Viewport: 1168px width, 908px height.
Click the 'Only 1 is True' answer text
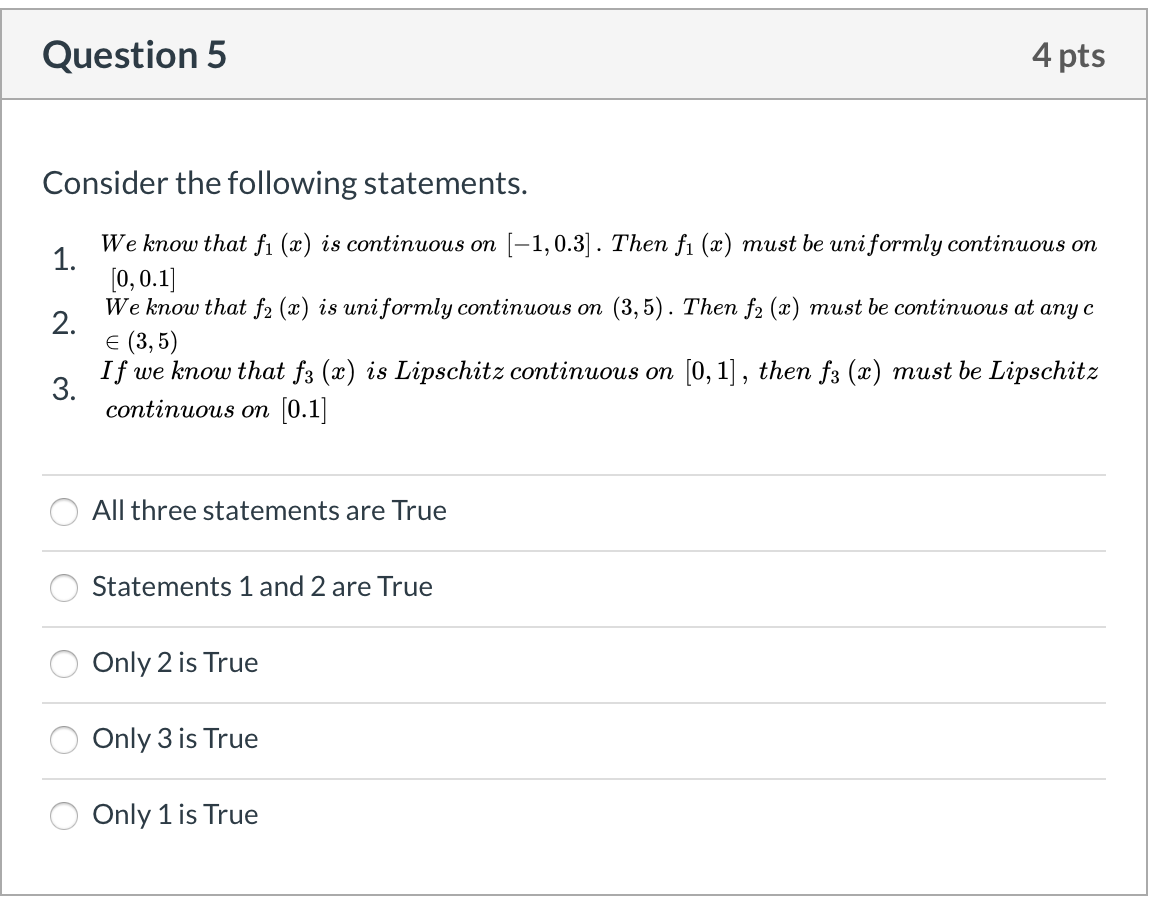click(174, 815)
